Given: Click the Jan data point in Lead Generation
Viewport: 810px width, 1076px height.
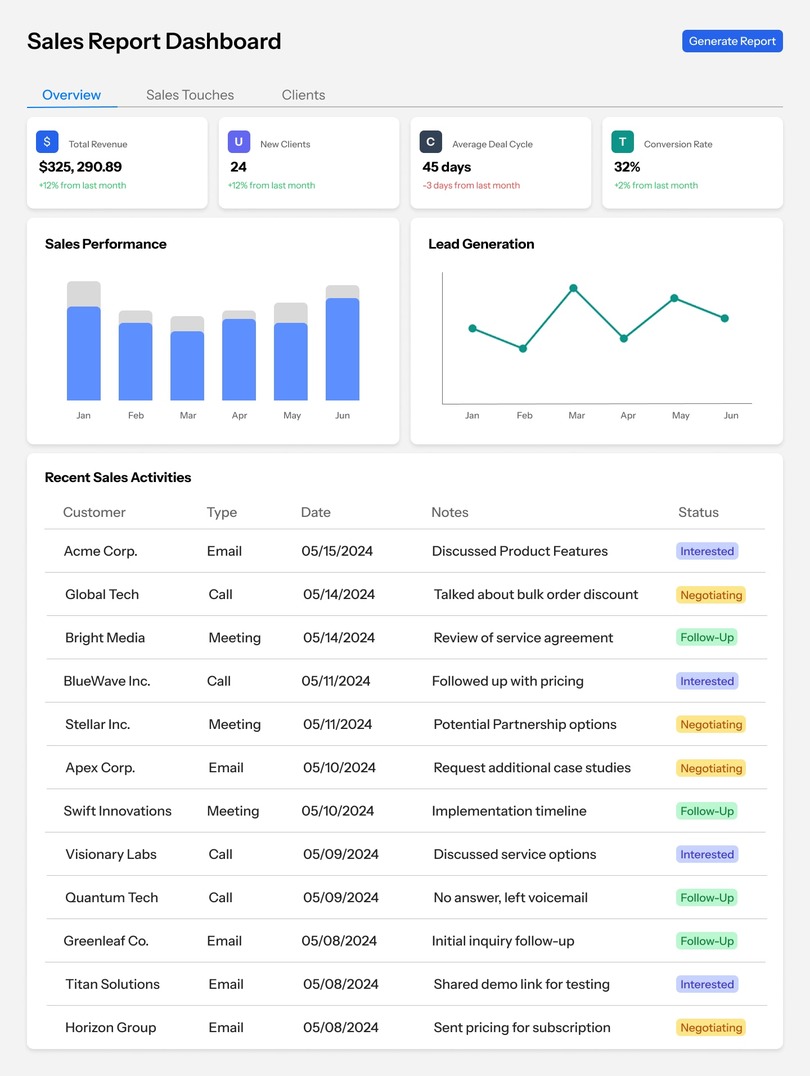Looking at the screenshot, I should pyautogui.click(x=472, y=329).
